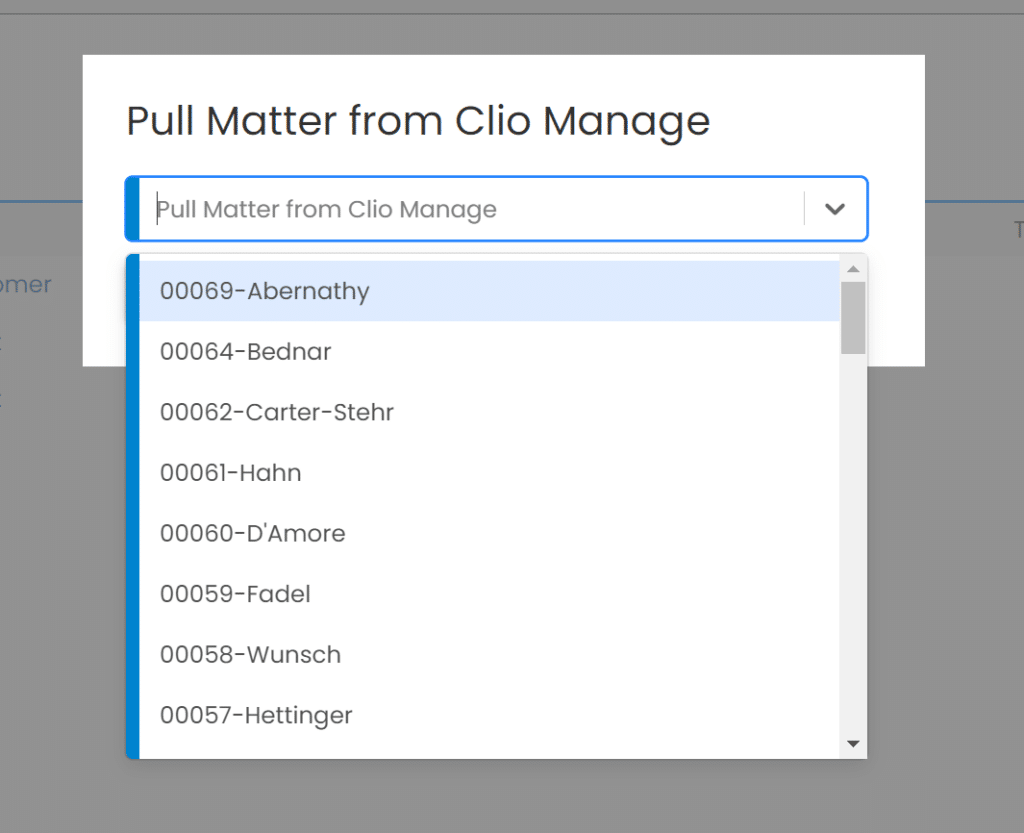Select the 00069-Abernathy matter
Screen dimensions: 1024x833
point(264,291)
